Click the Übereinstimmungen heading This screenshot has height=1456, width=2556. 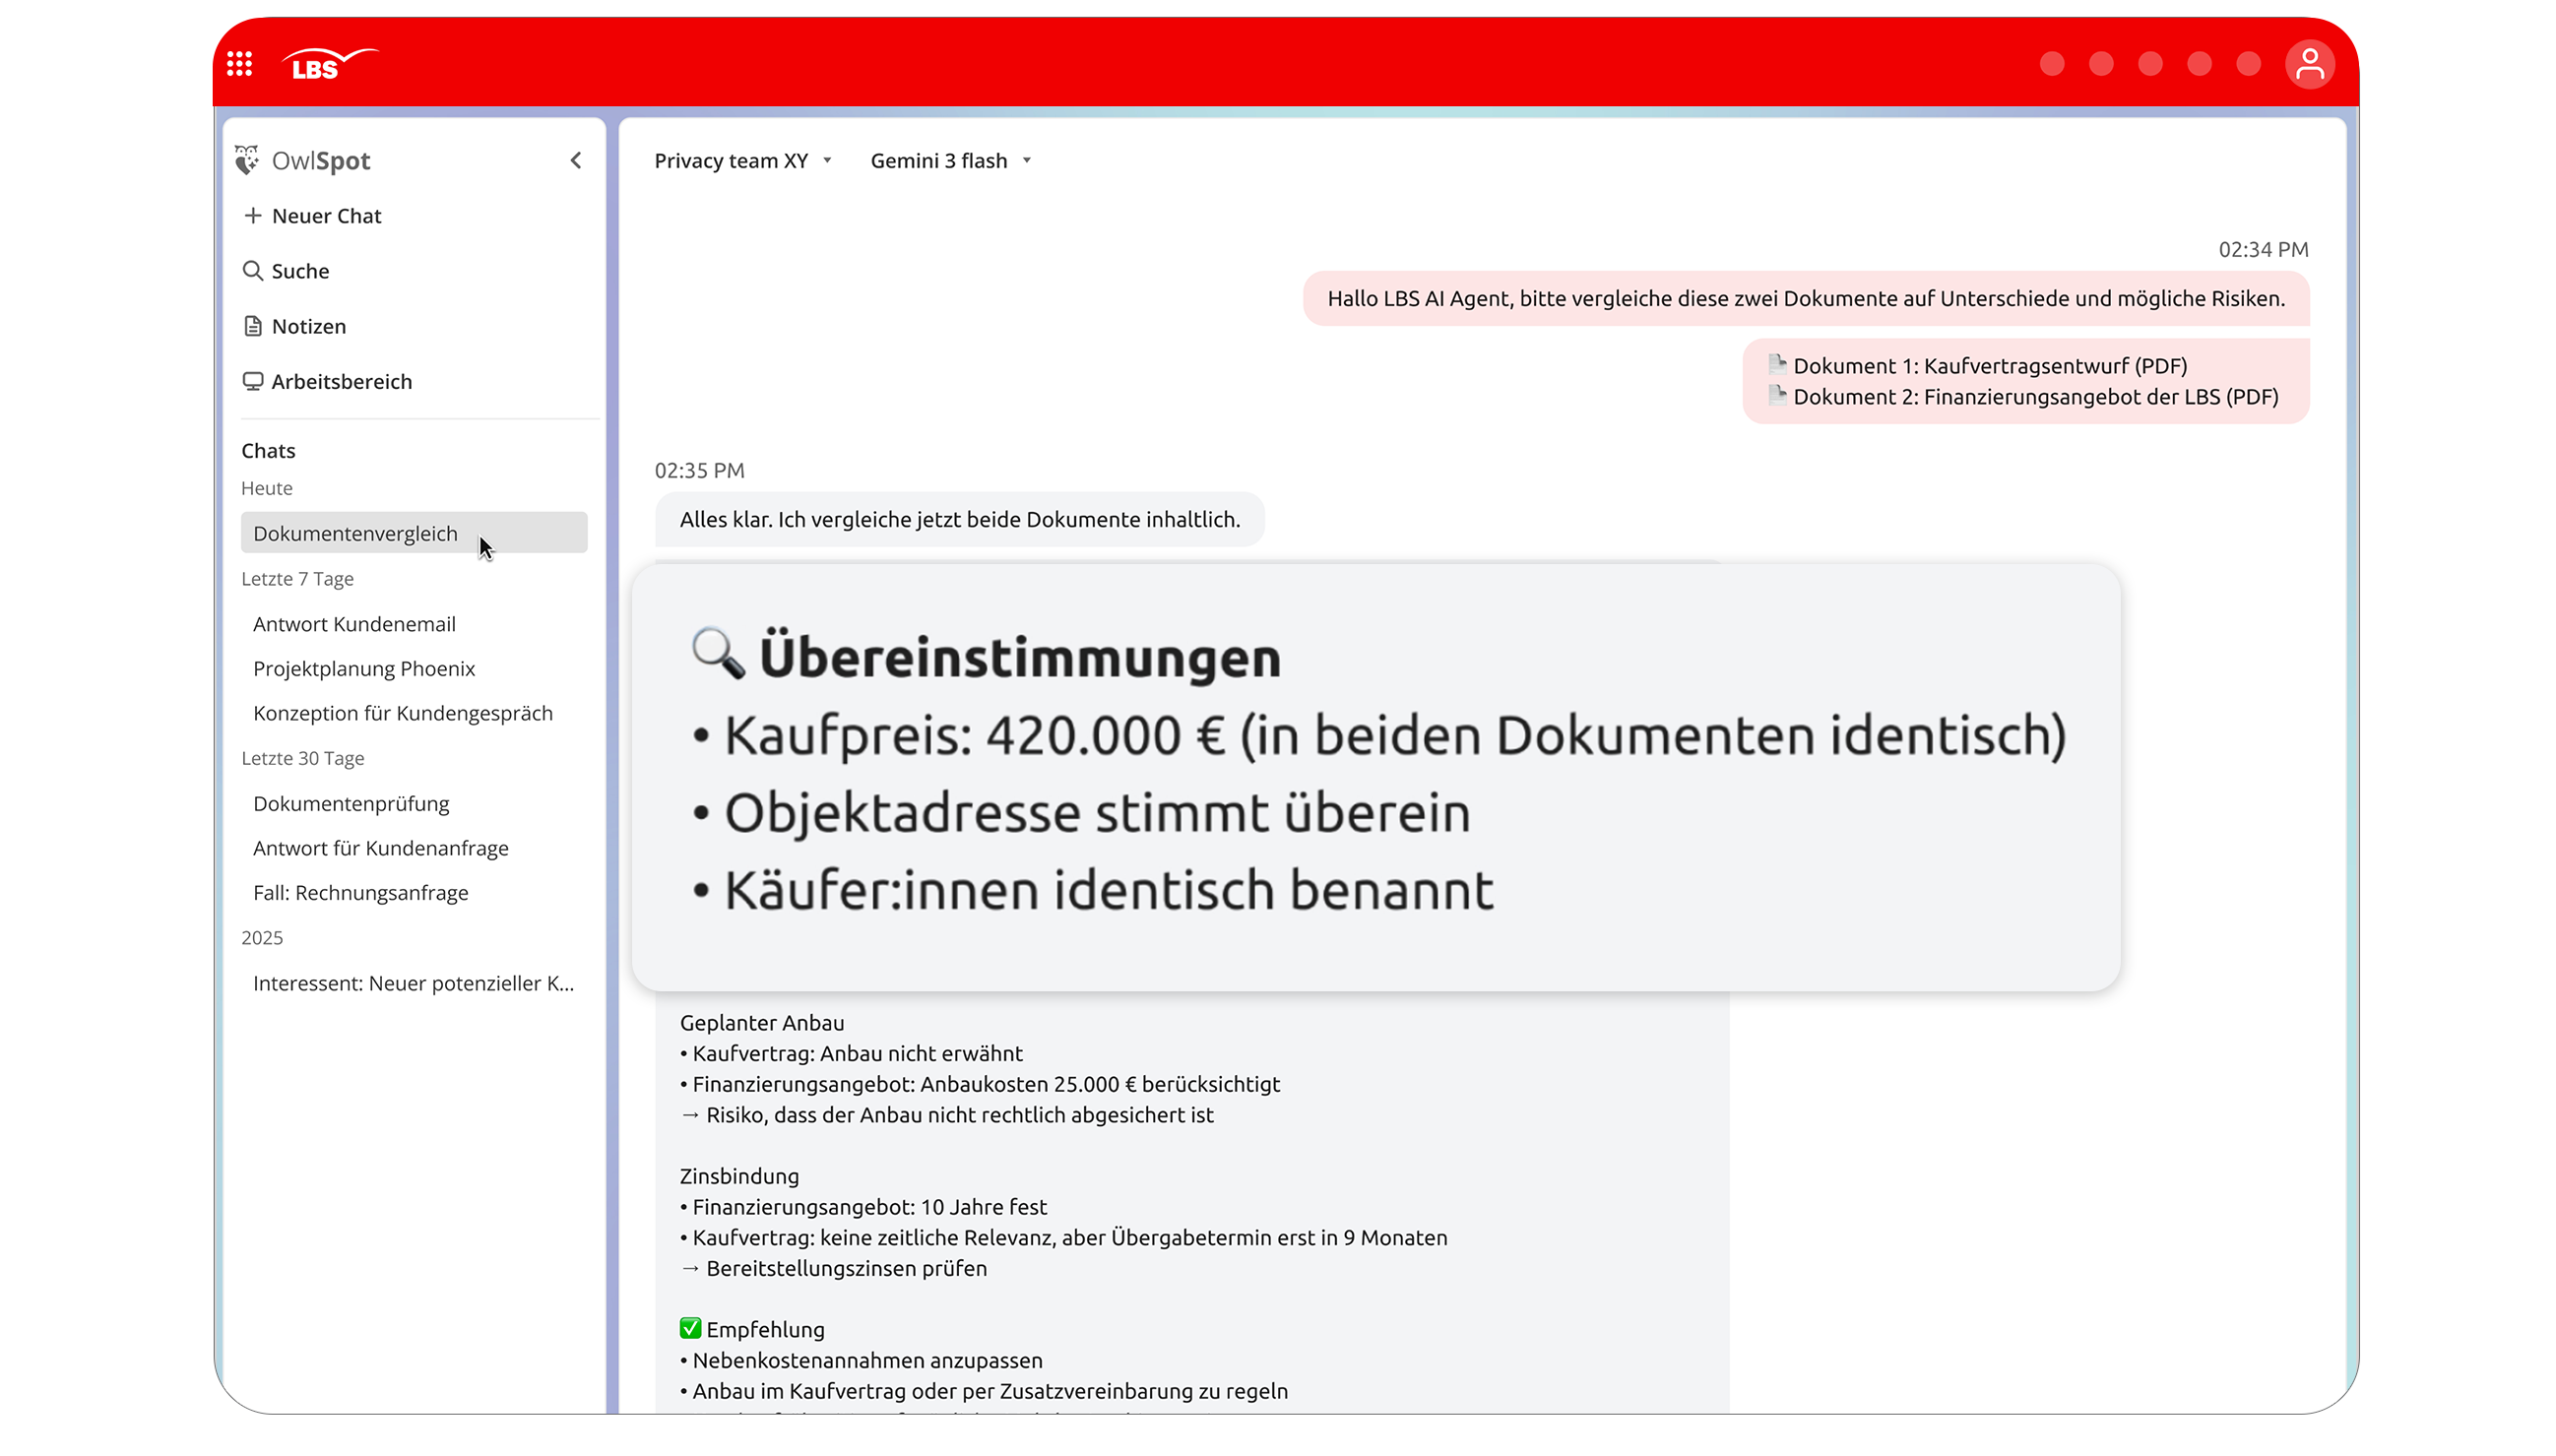(1019, 658)
